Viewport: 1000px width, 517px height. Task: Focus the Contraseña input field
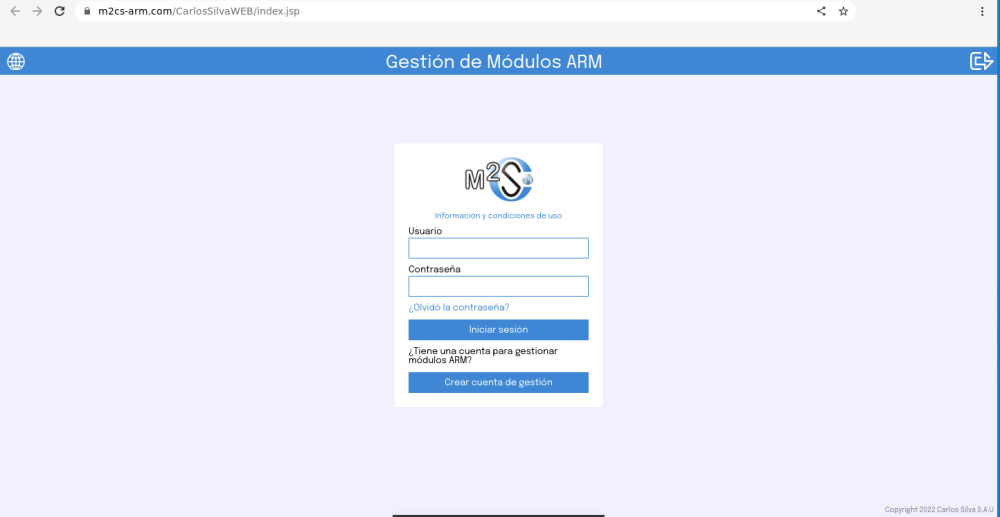point(498,287)
